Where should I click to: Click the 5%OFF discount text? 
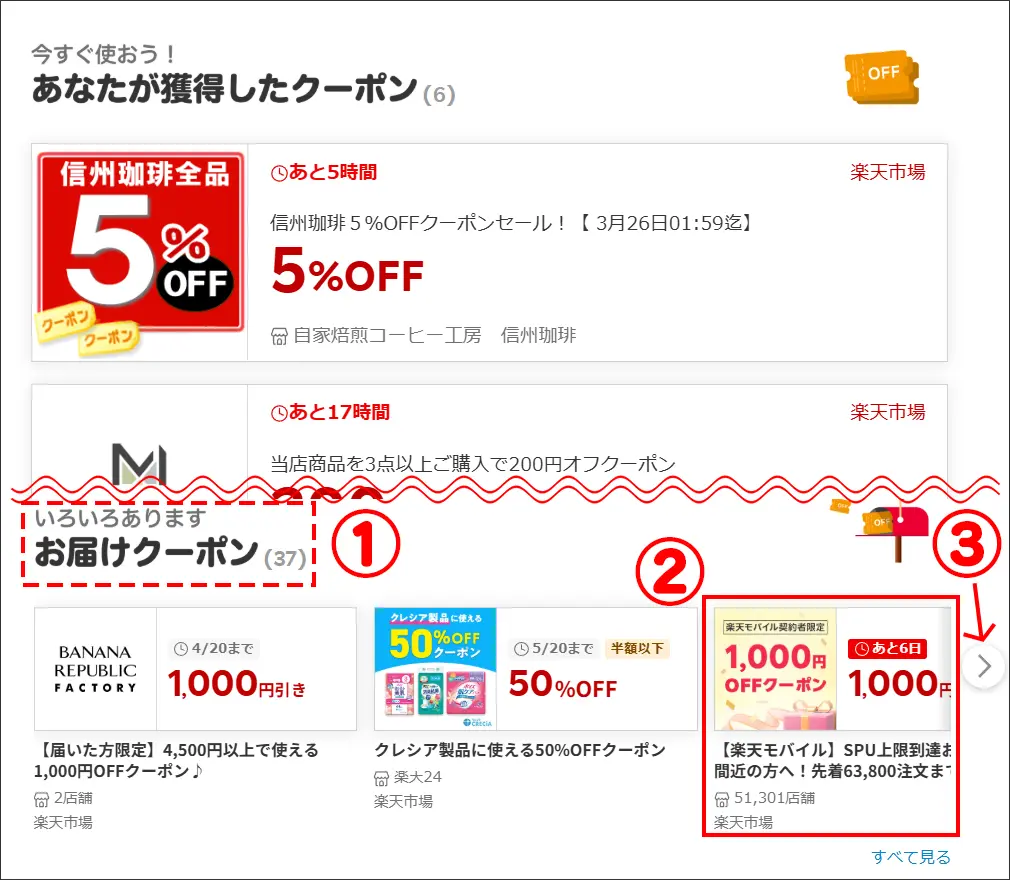347,273
